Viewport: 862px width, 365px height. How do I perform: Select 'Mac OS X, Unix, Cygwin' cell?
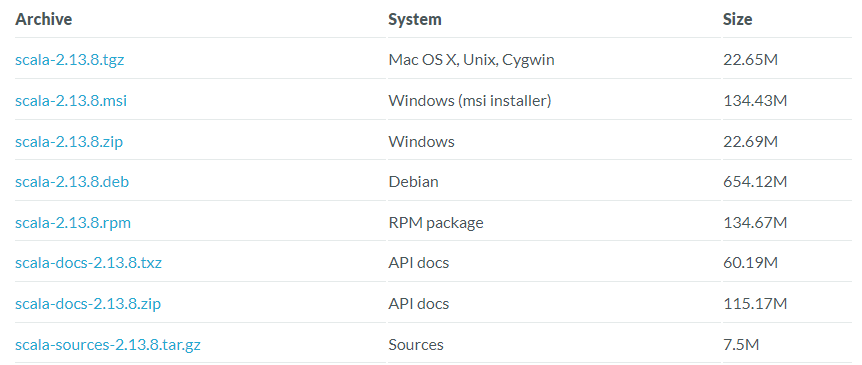pos(472,59)
